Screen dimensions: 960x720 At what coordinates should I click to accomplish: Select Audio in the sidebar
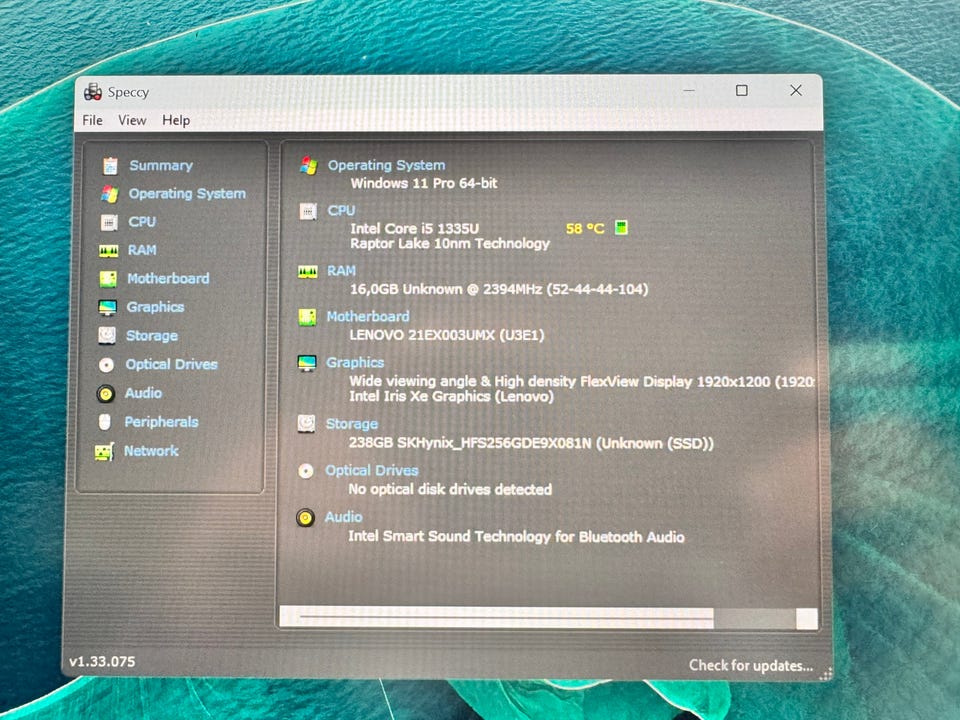point(143,393)
